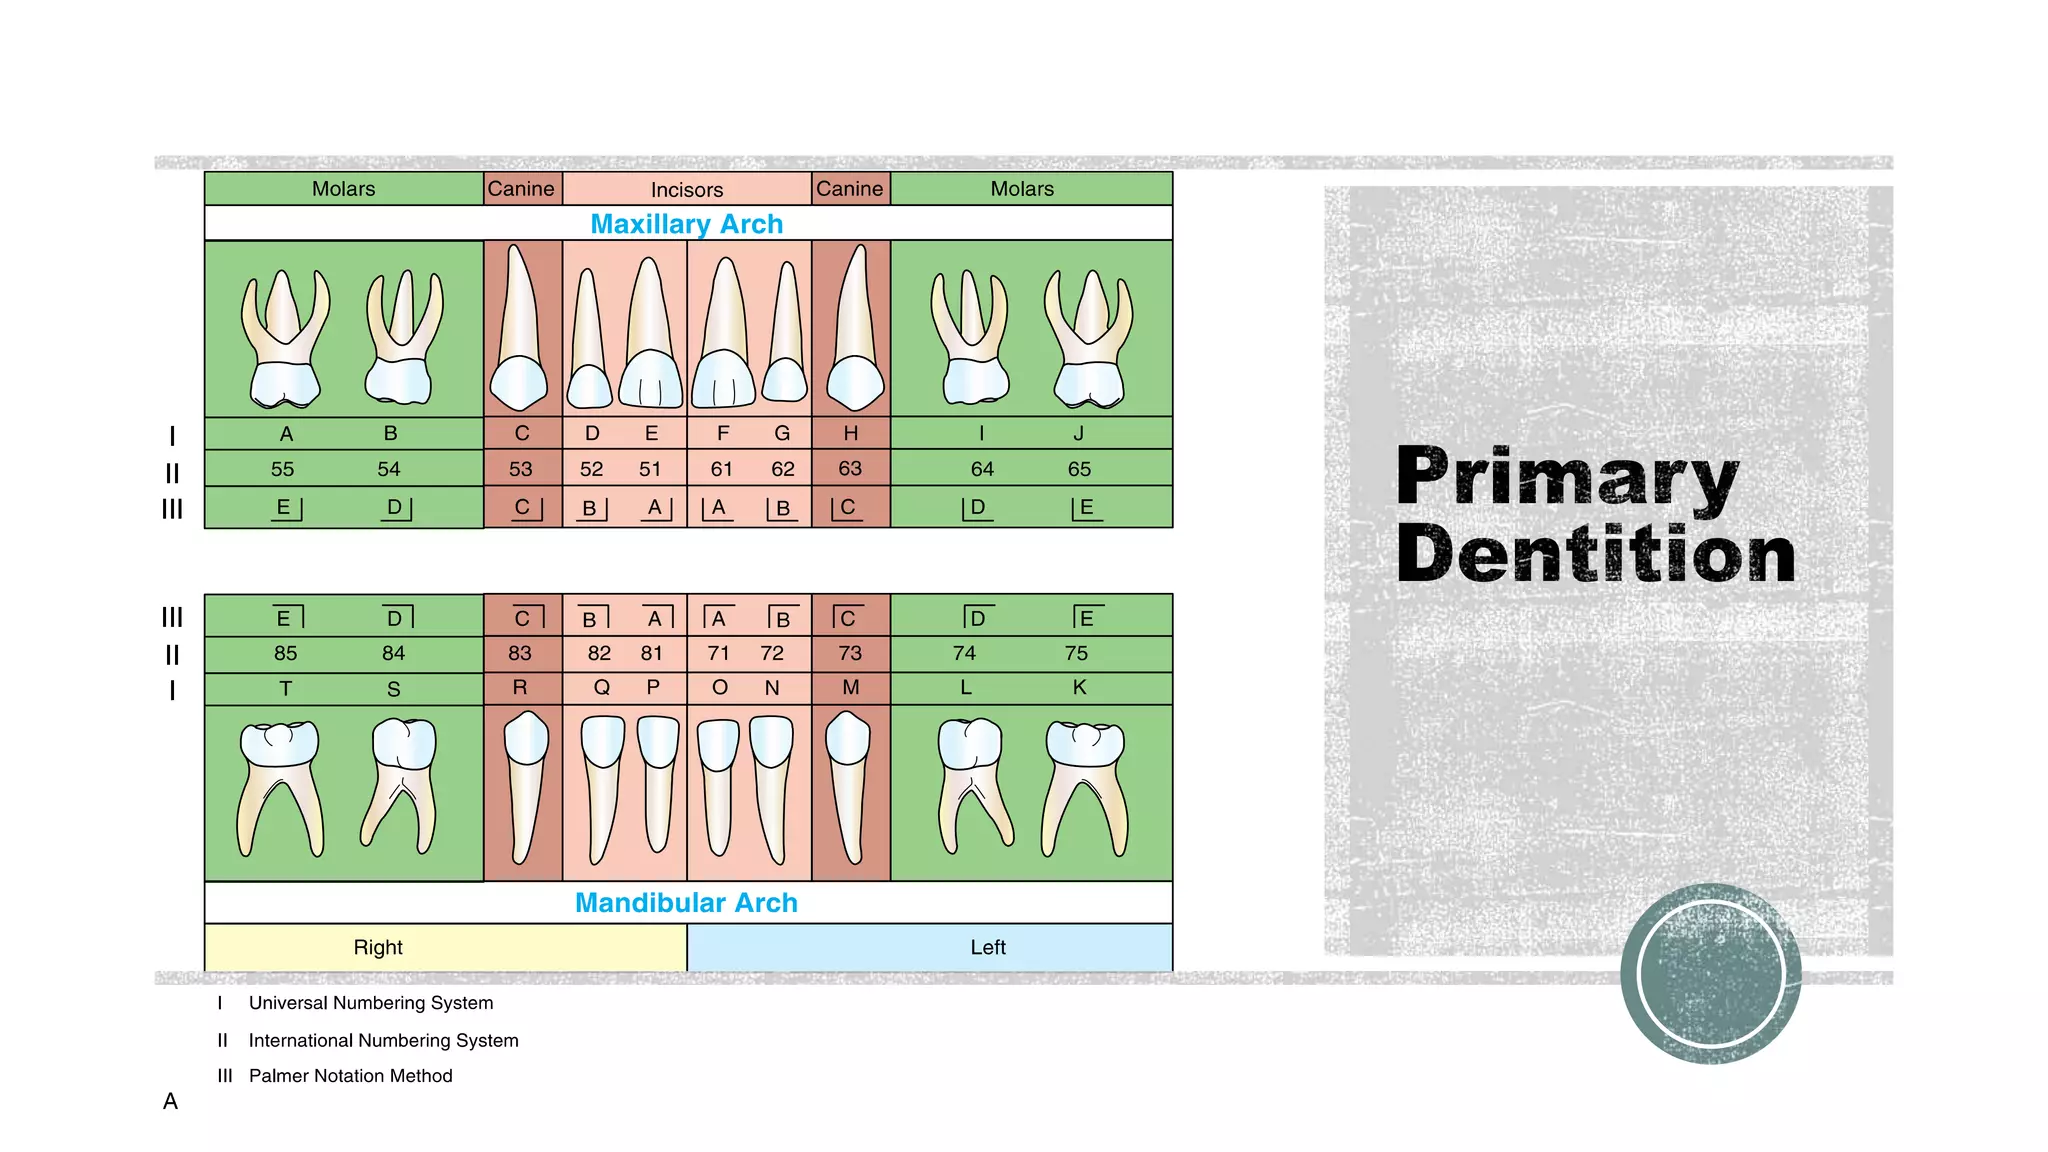
Task: Click universal letter F
Action: 723,433
